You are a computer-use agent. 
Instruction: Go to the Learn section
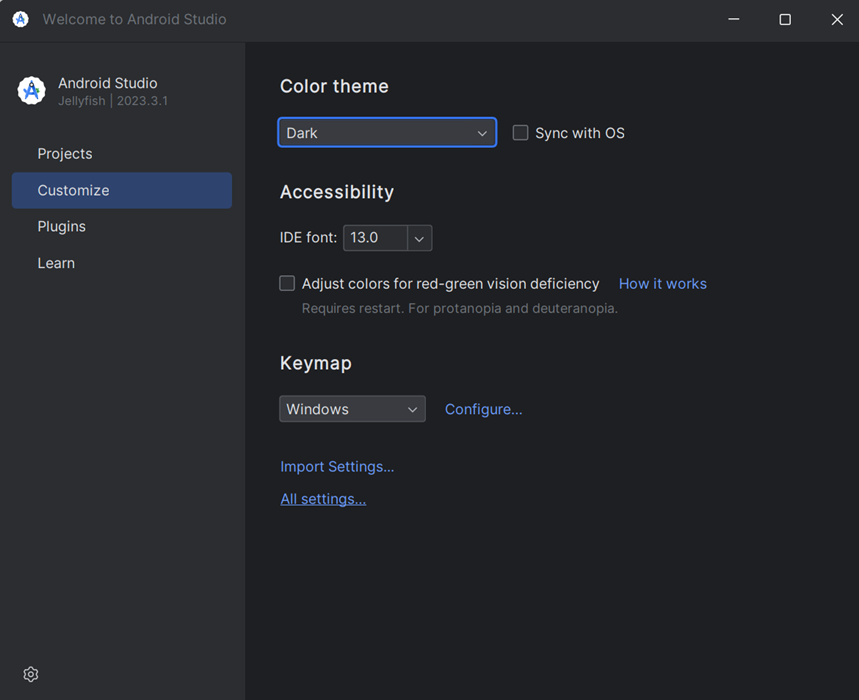point(56,262)
